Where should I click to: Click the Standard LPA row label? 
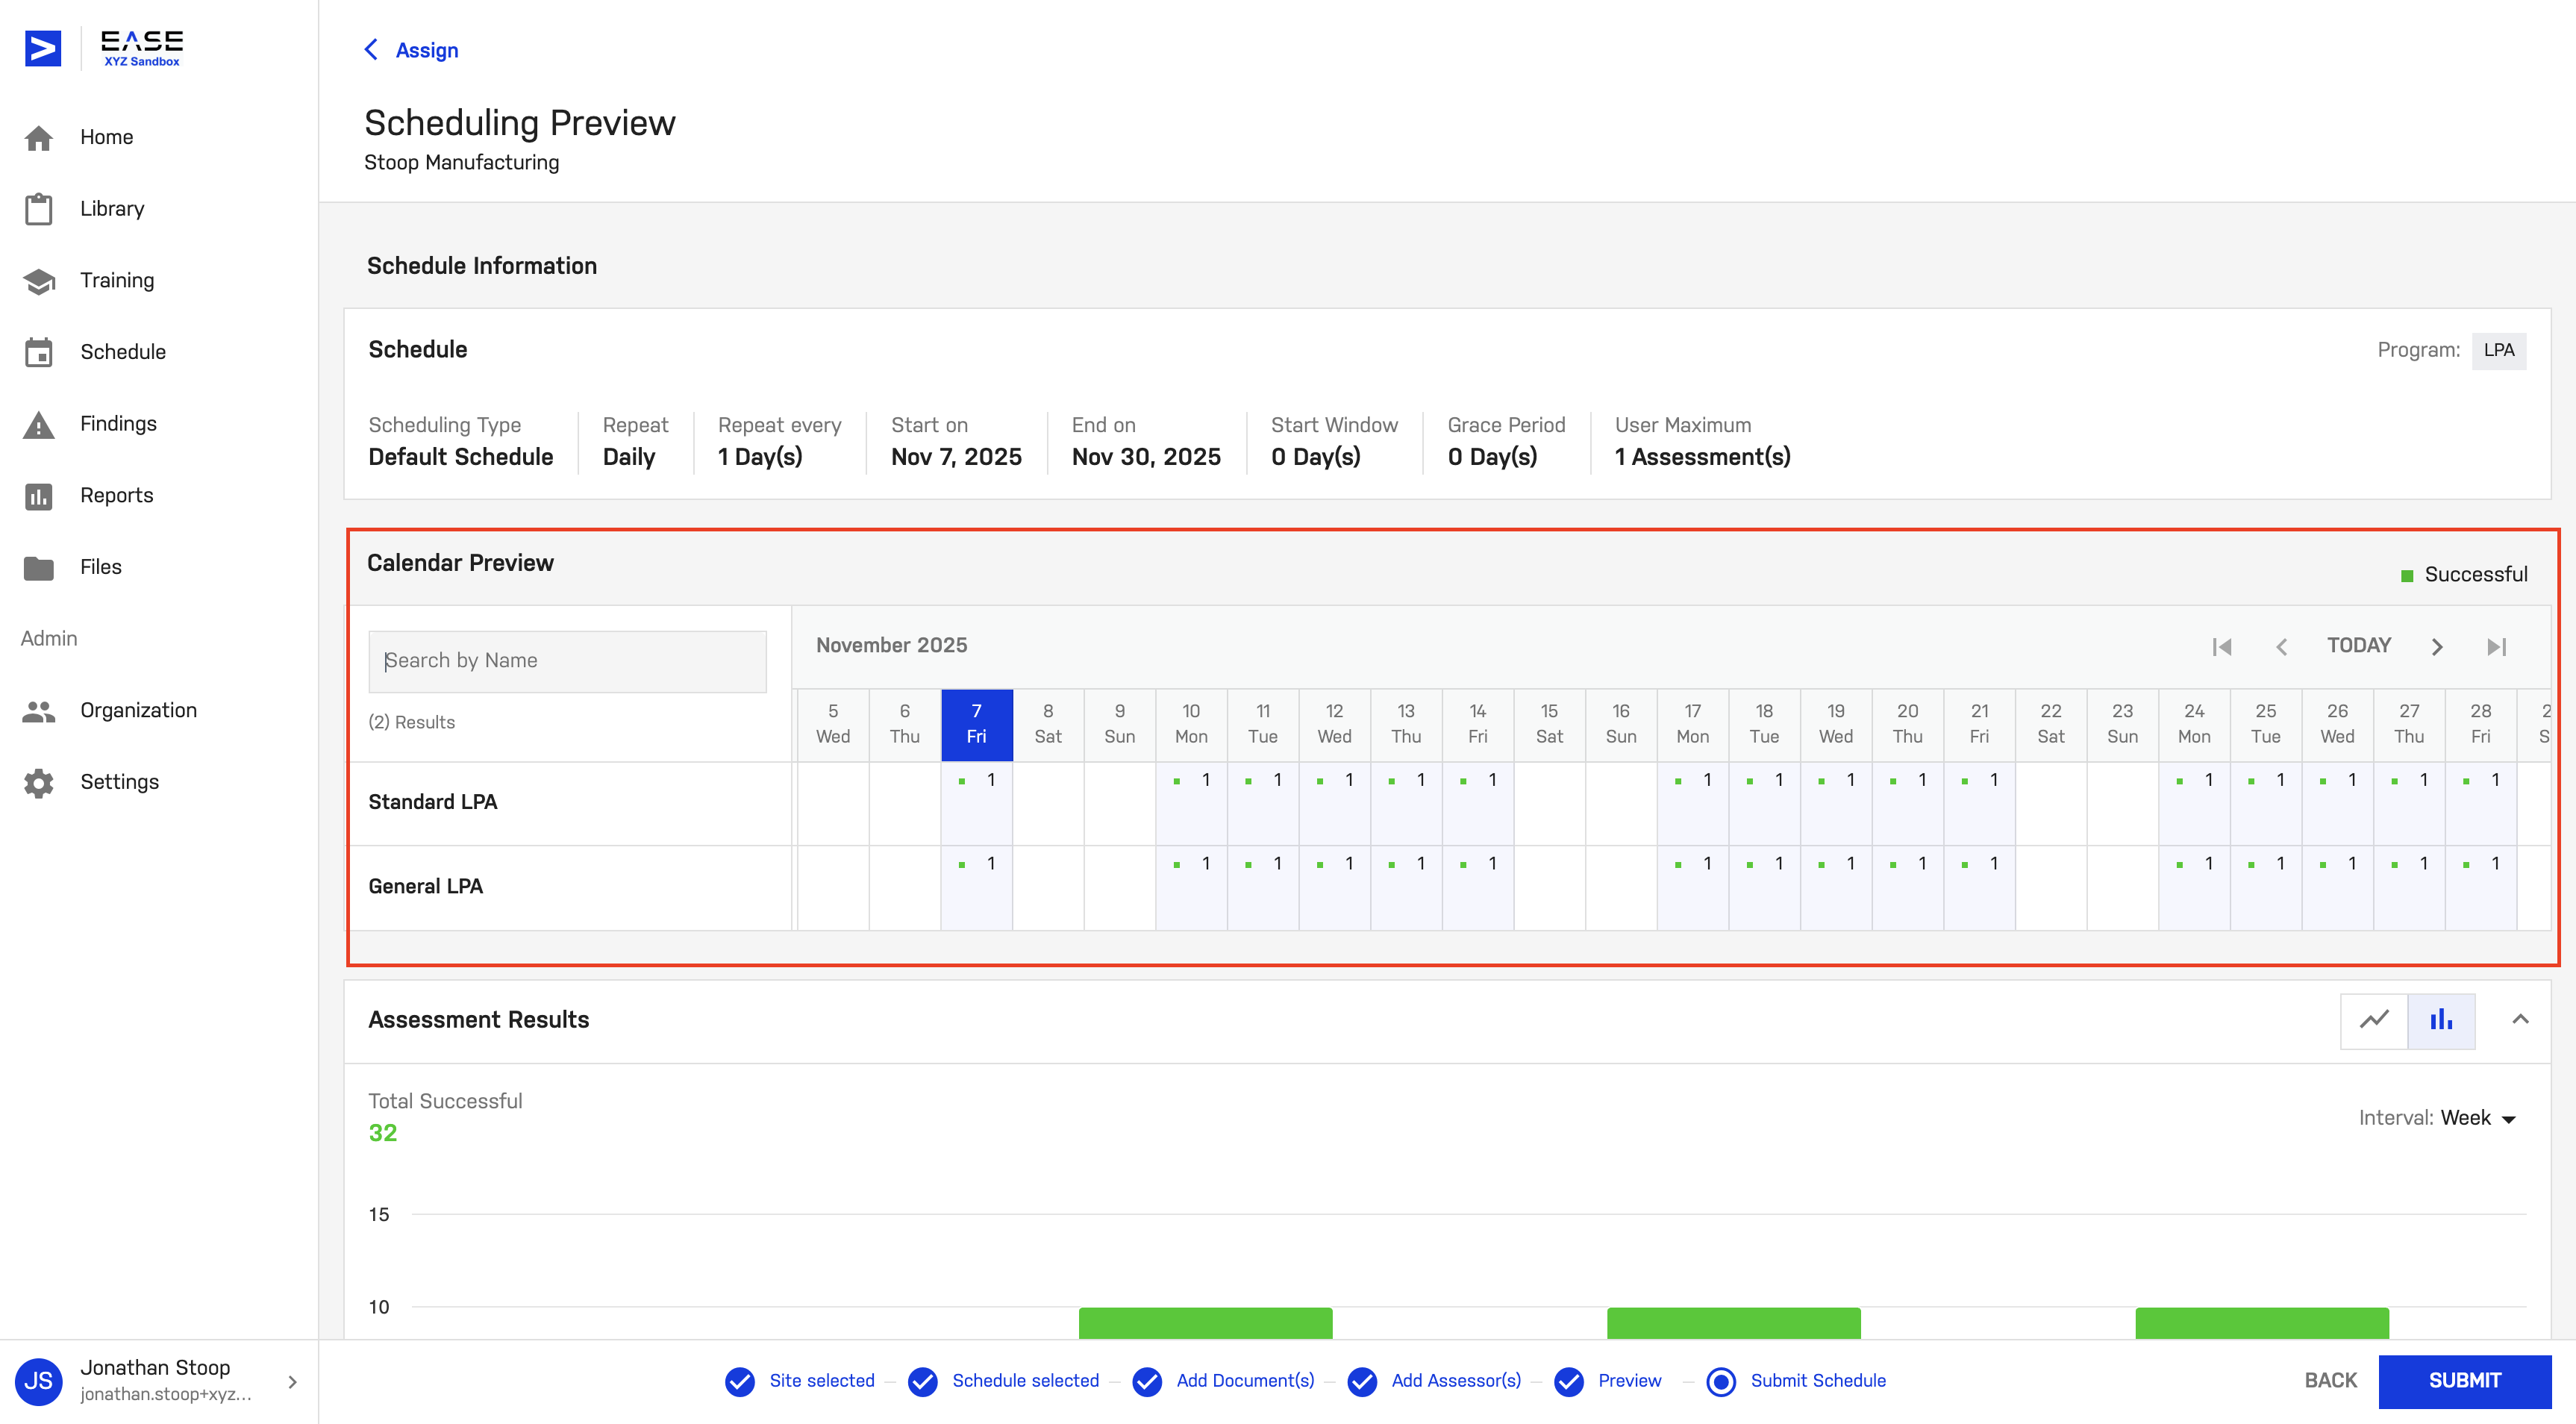(432, 802)
